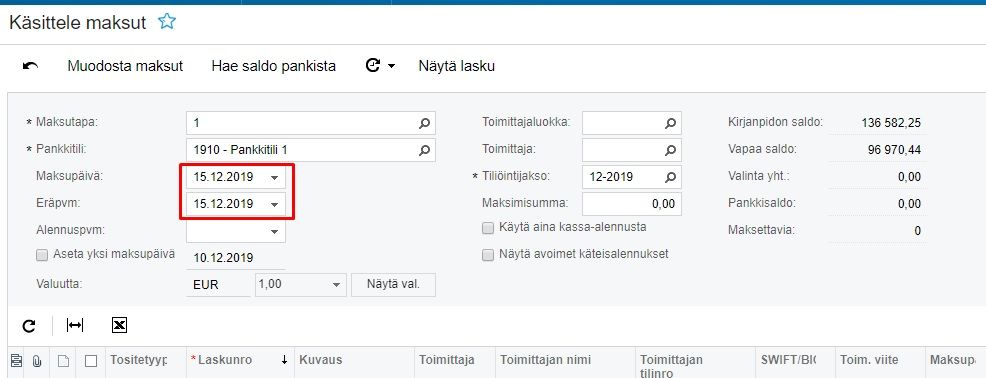This screenshot has width=986, height=378.
Task: Click the Näytä val. button
Action: point(394,284)
